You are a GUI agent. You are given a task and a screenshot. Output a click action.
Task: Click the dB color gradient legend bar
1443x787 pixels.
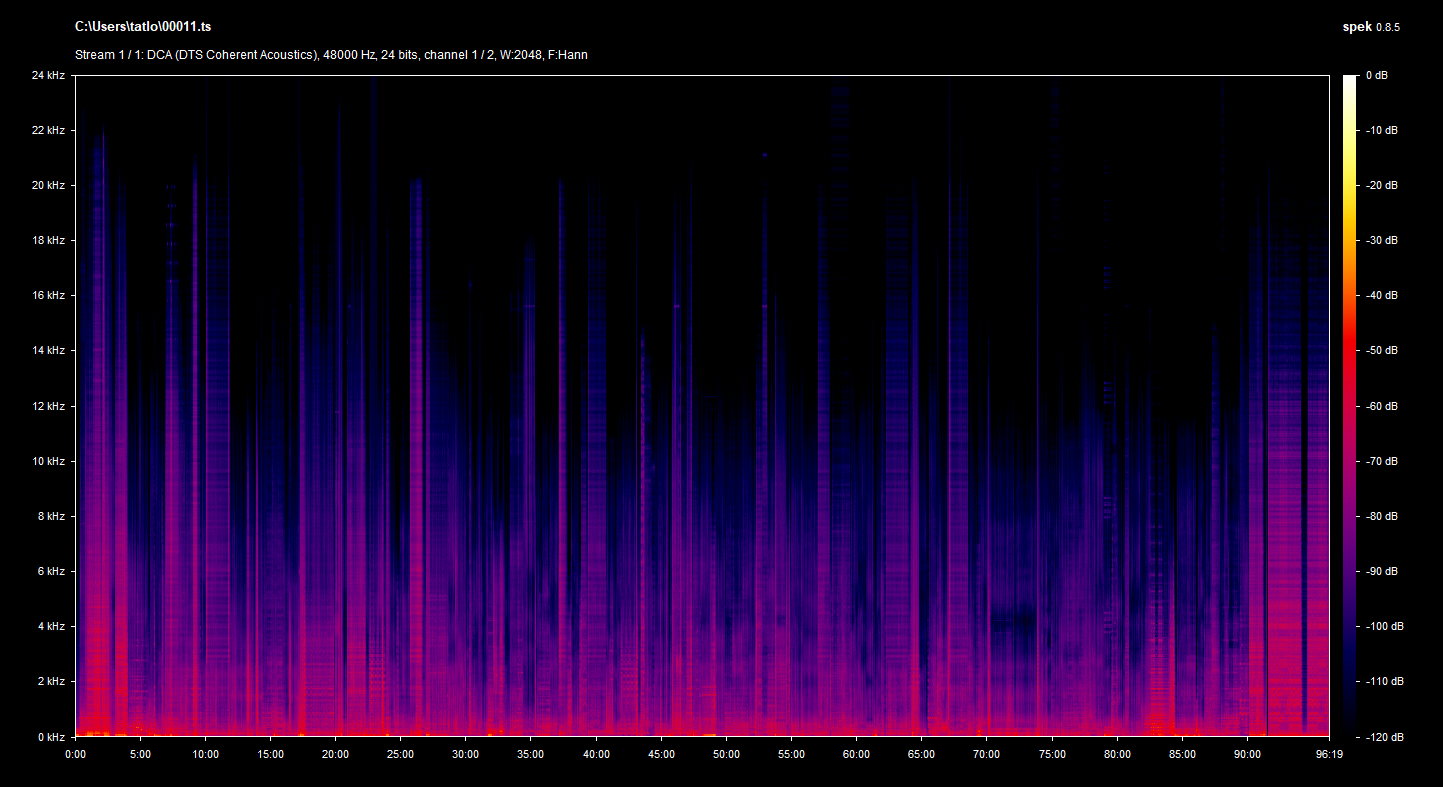[1349, 405]
